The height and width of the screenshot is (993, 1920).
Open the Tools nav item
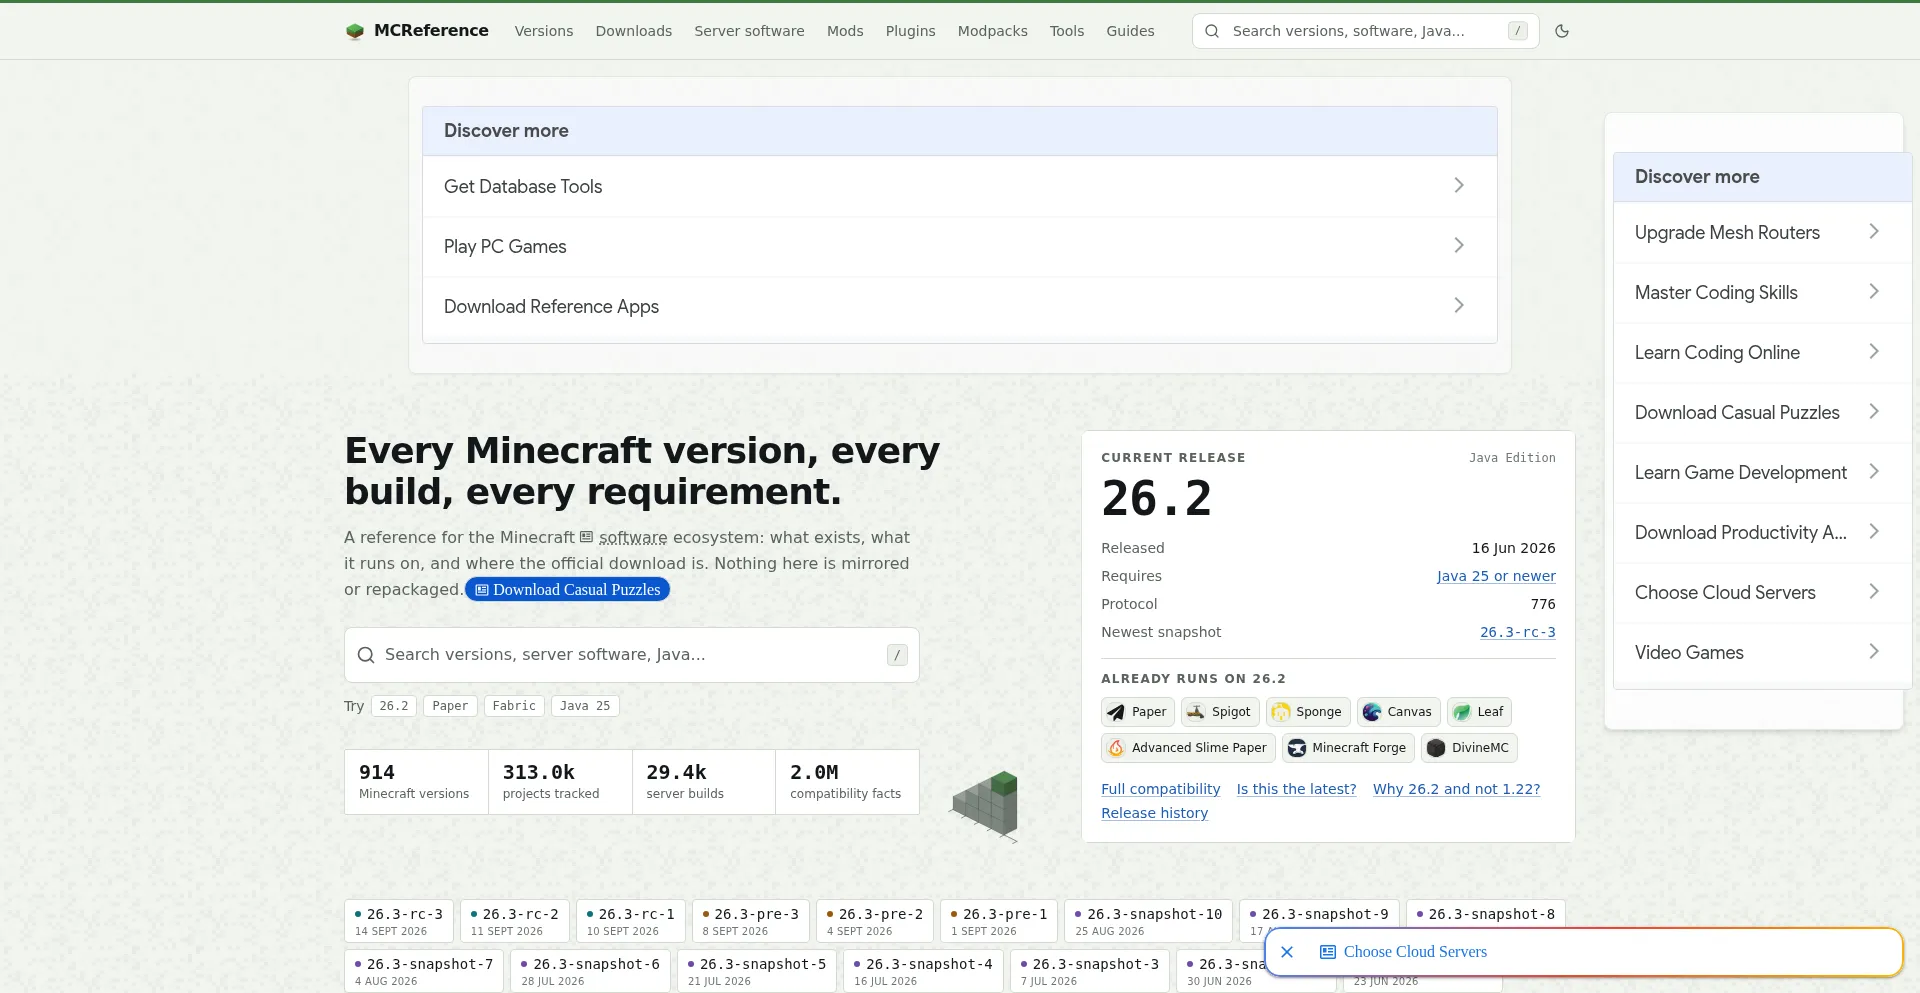click(1067, 31)
